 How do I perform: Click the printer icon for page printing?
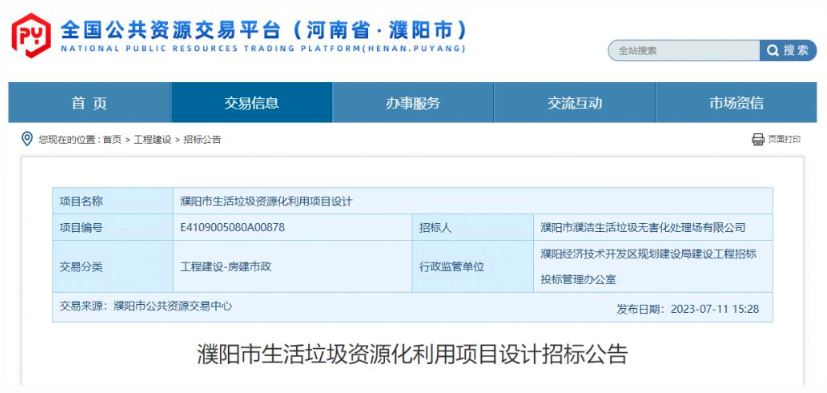(x=758, y=139)
